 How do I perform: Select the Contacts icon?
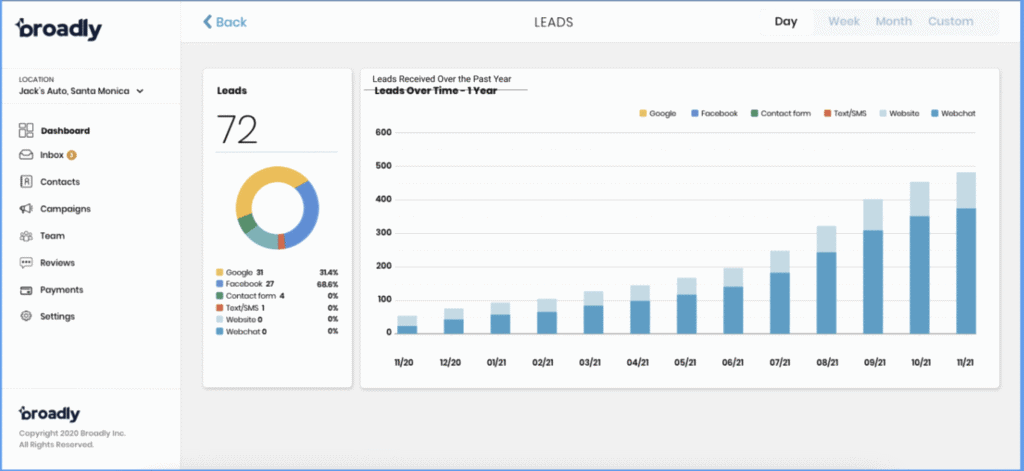click(x=26, y=182)
